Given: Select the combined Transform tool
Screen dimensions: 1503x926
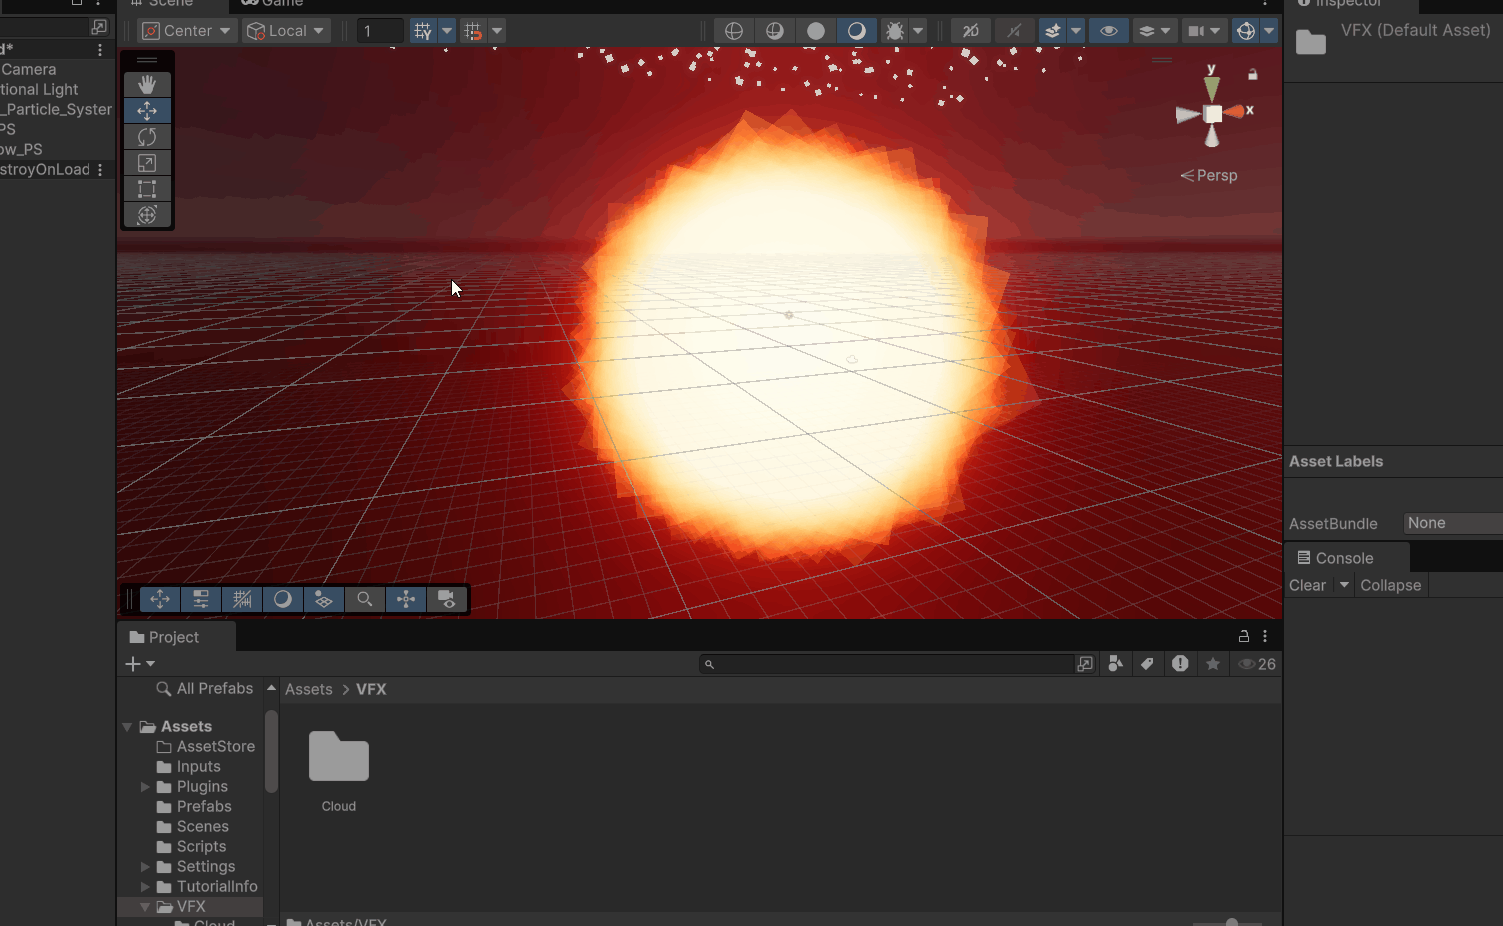Looking at the screenshot, I should click(147, 215).
